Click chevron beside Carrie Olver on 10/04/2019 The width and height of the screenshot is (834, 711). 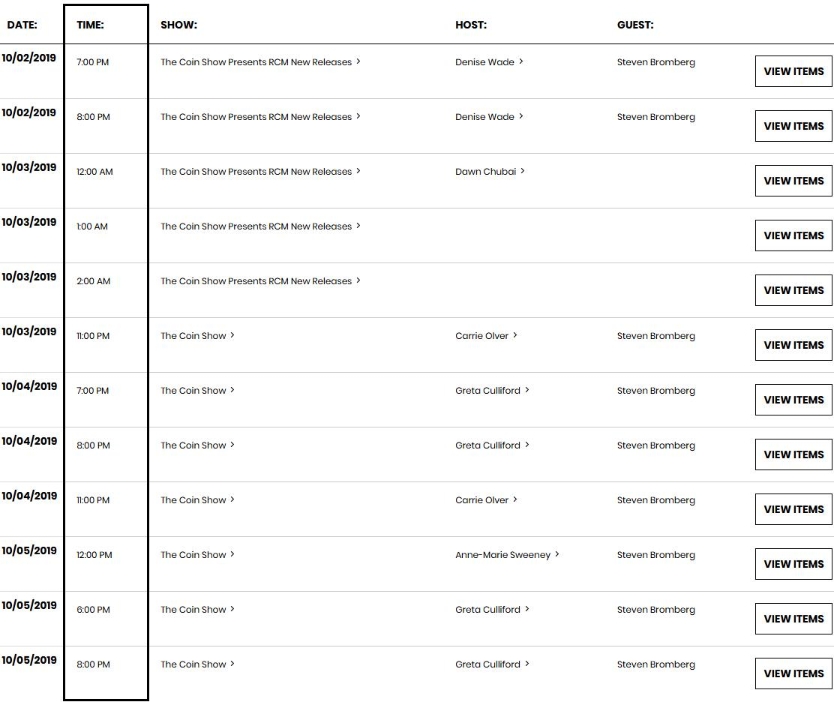515,500
